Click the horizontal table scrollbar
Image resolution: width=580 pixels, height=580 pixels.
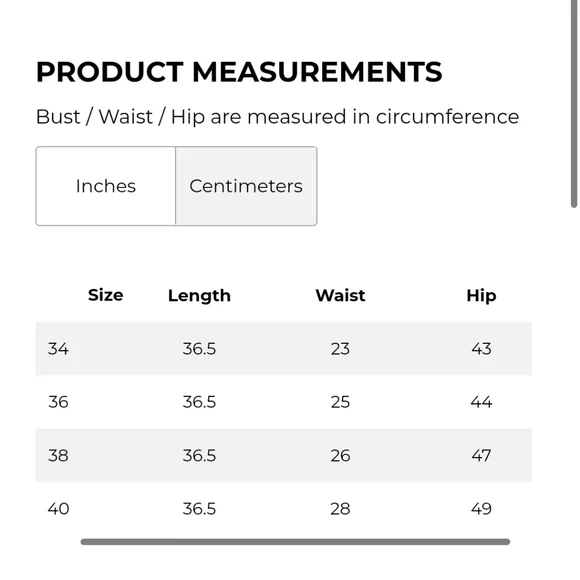(295, 542)
